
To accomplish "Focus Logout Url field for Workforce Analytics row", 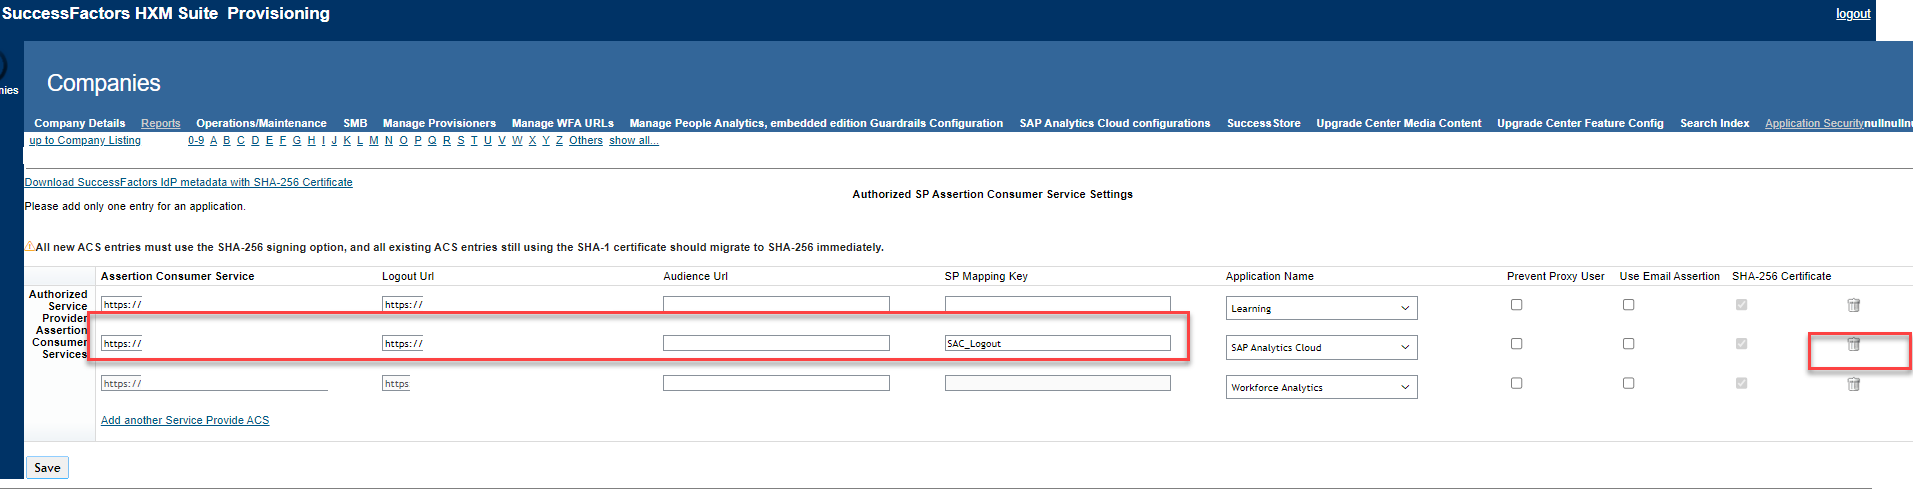I will (396, 383).
